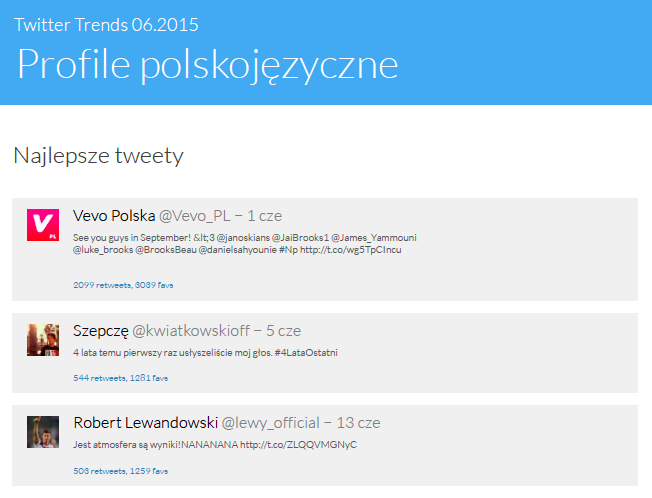The width and height of the screenshot is (652, 498).
Task: Open the 508 retweets, 1259 favs link
Action: pyautogui.click(x=120, y=470)
